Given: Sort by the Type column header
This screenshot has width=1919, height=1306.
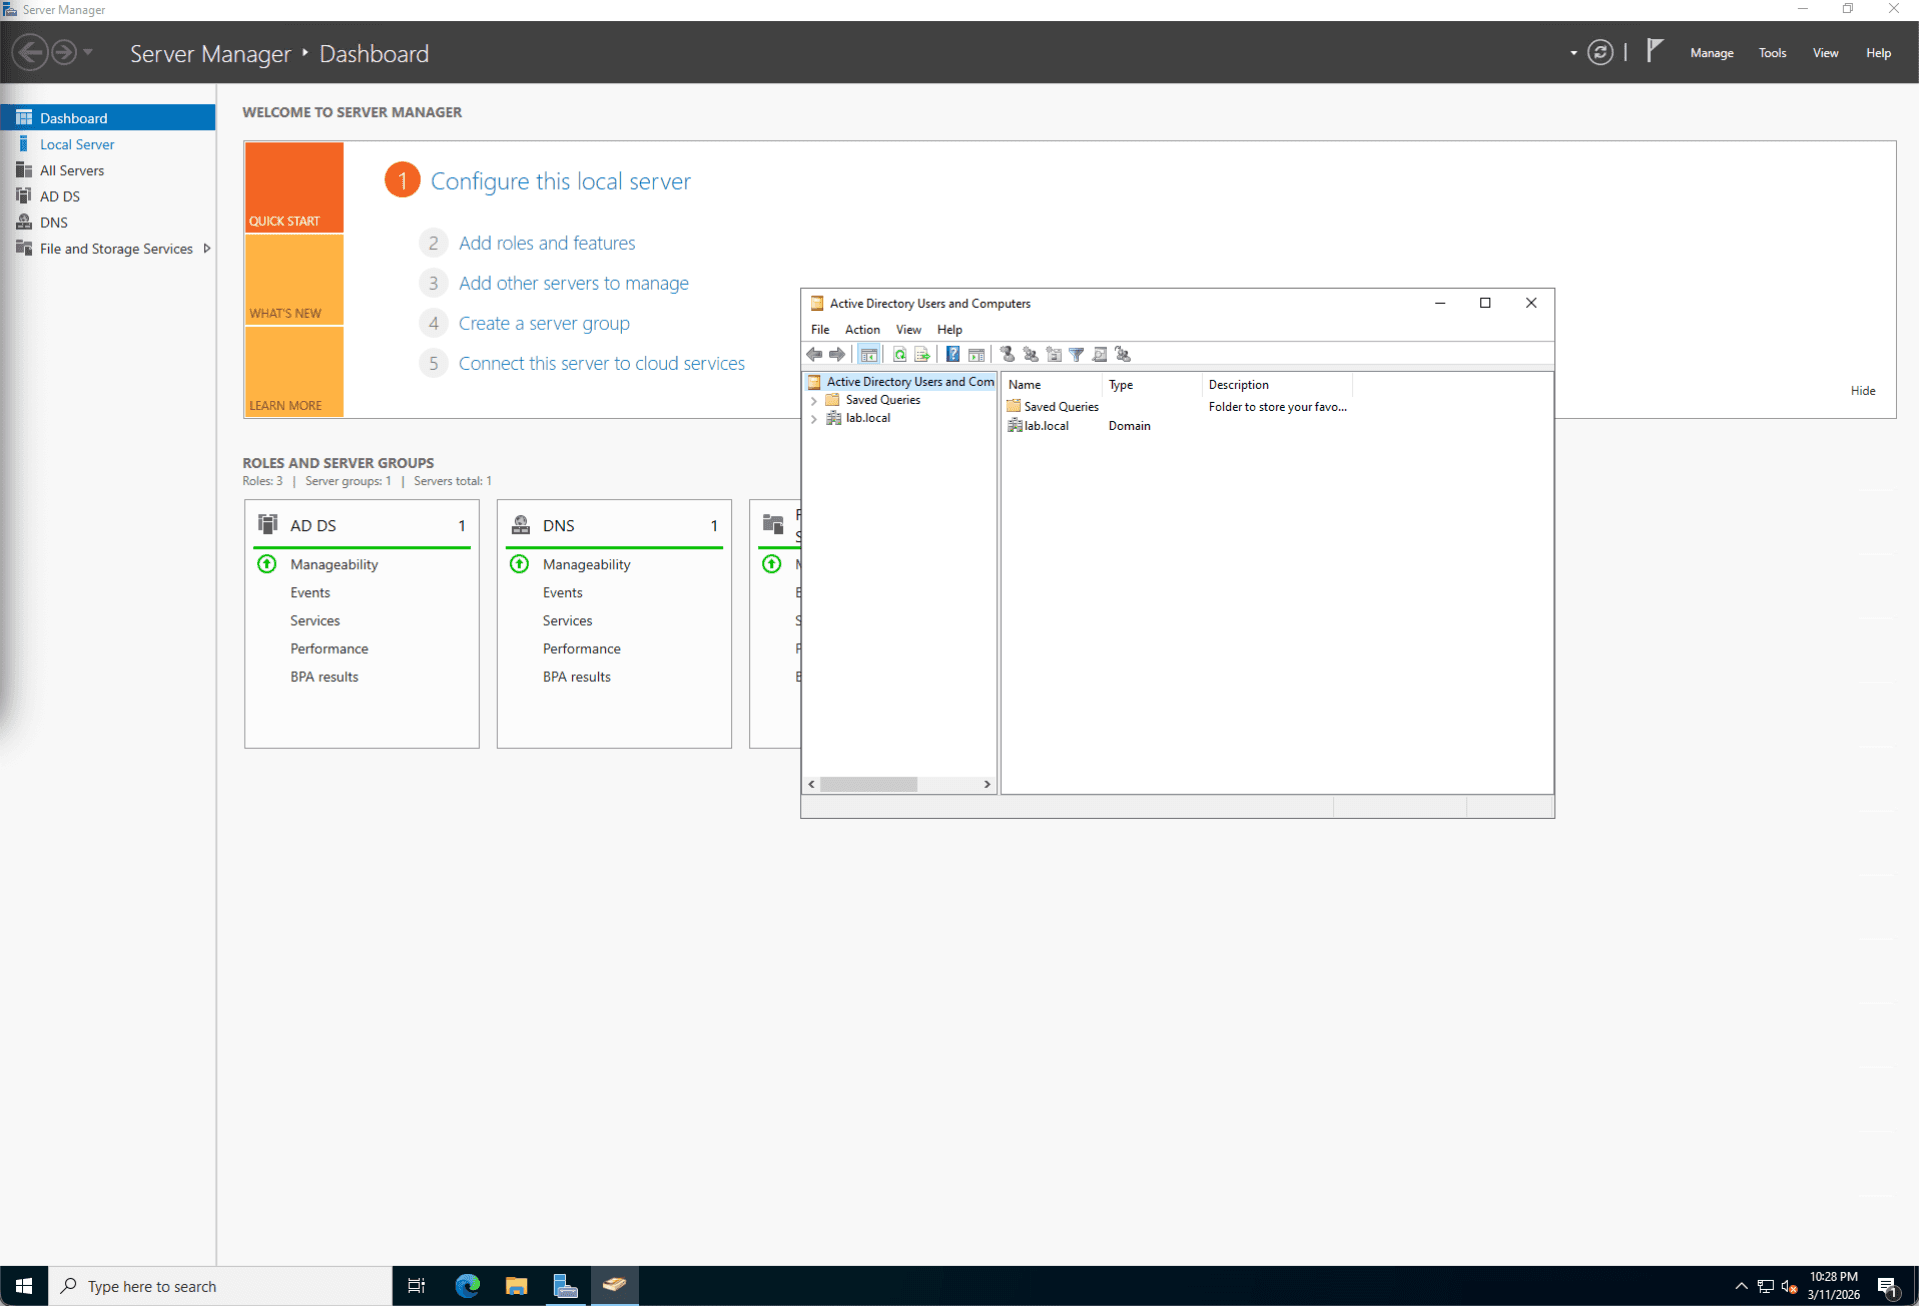Looking at the screenshot, I should (x=1151, y=385).
